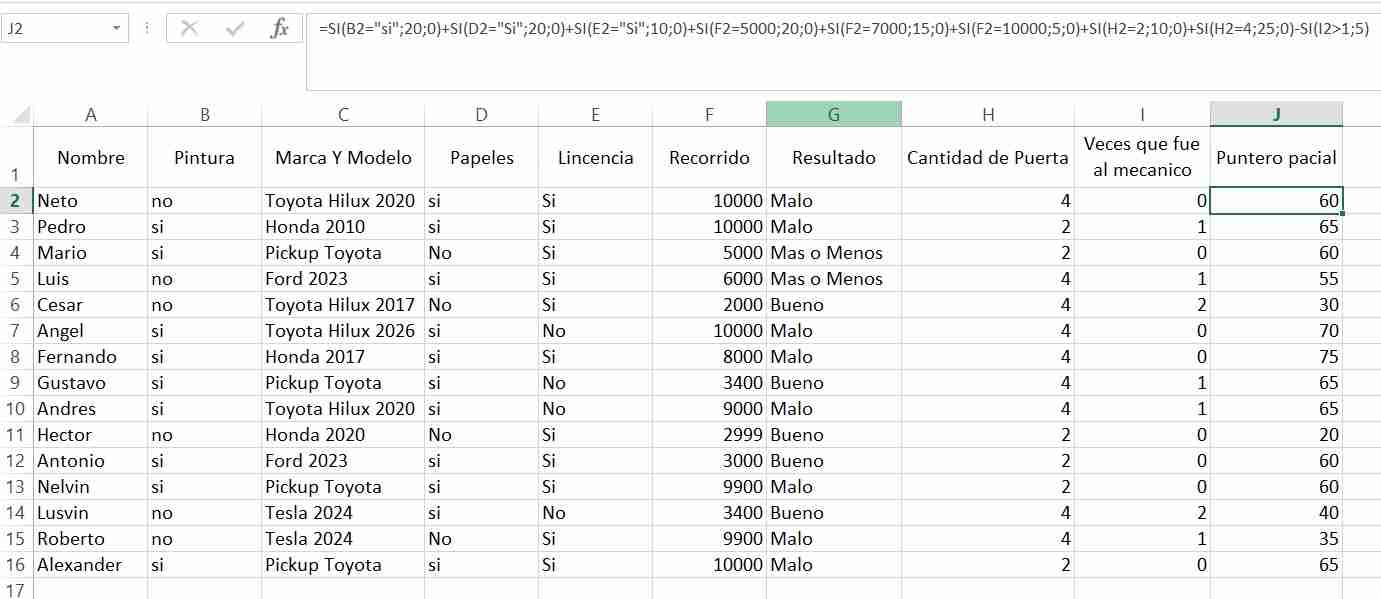Select row 16 header
Screen dimensions: 1381x599
click(x=16, y=565)
